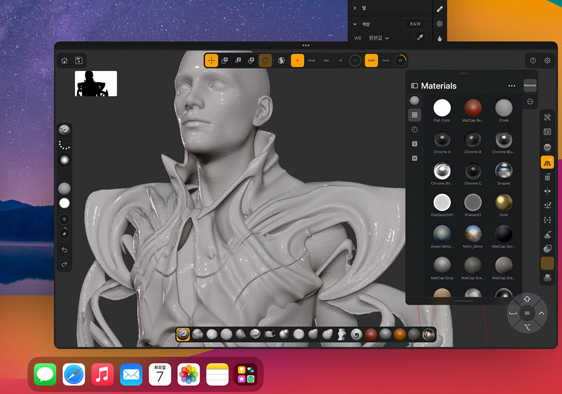Select the white bust figure brush in bottom bar
Image resolution: width=562 pixels, height=394 pixels.
tap(342, 334)
